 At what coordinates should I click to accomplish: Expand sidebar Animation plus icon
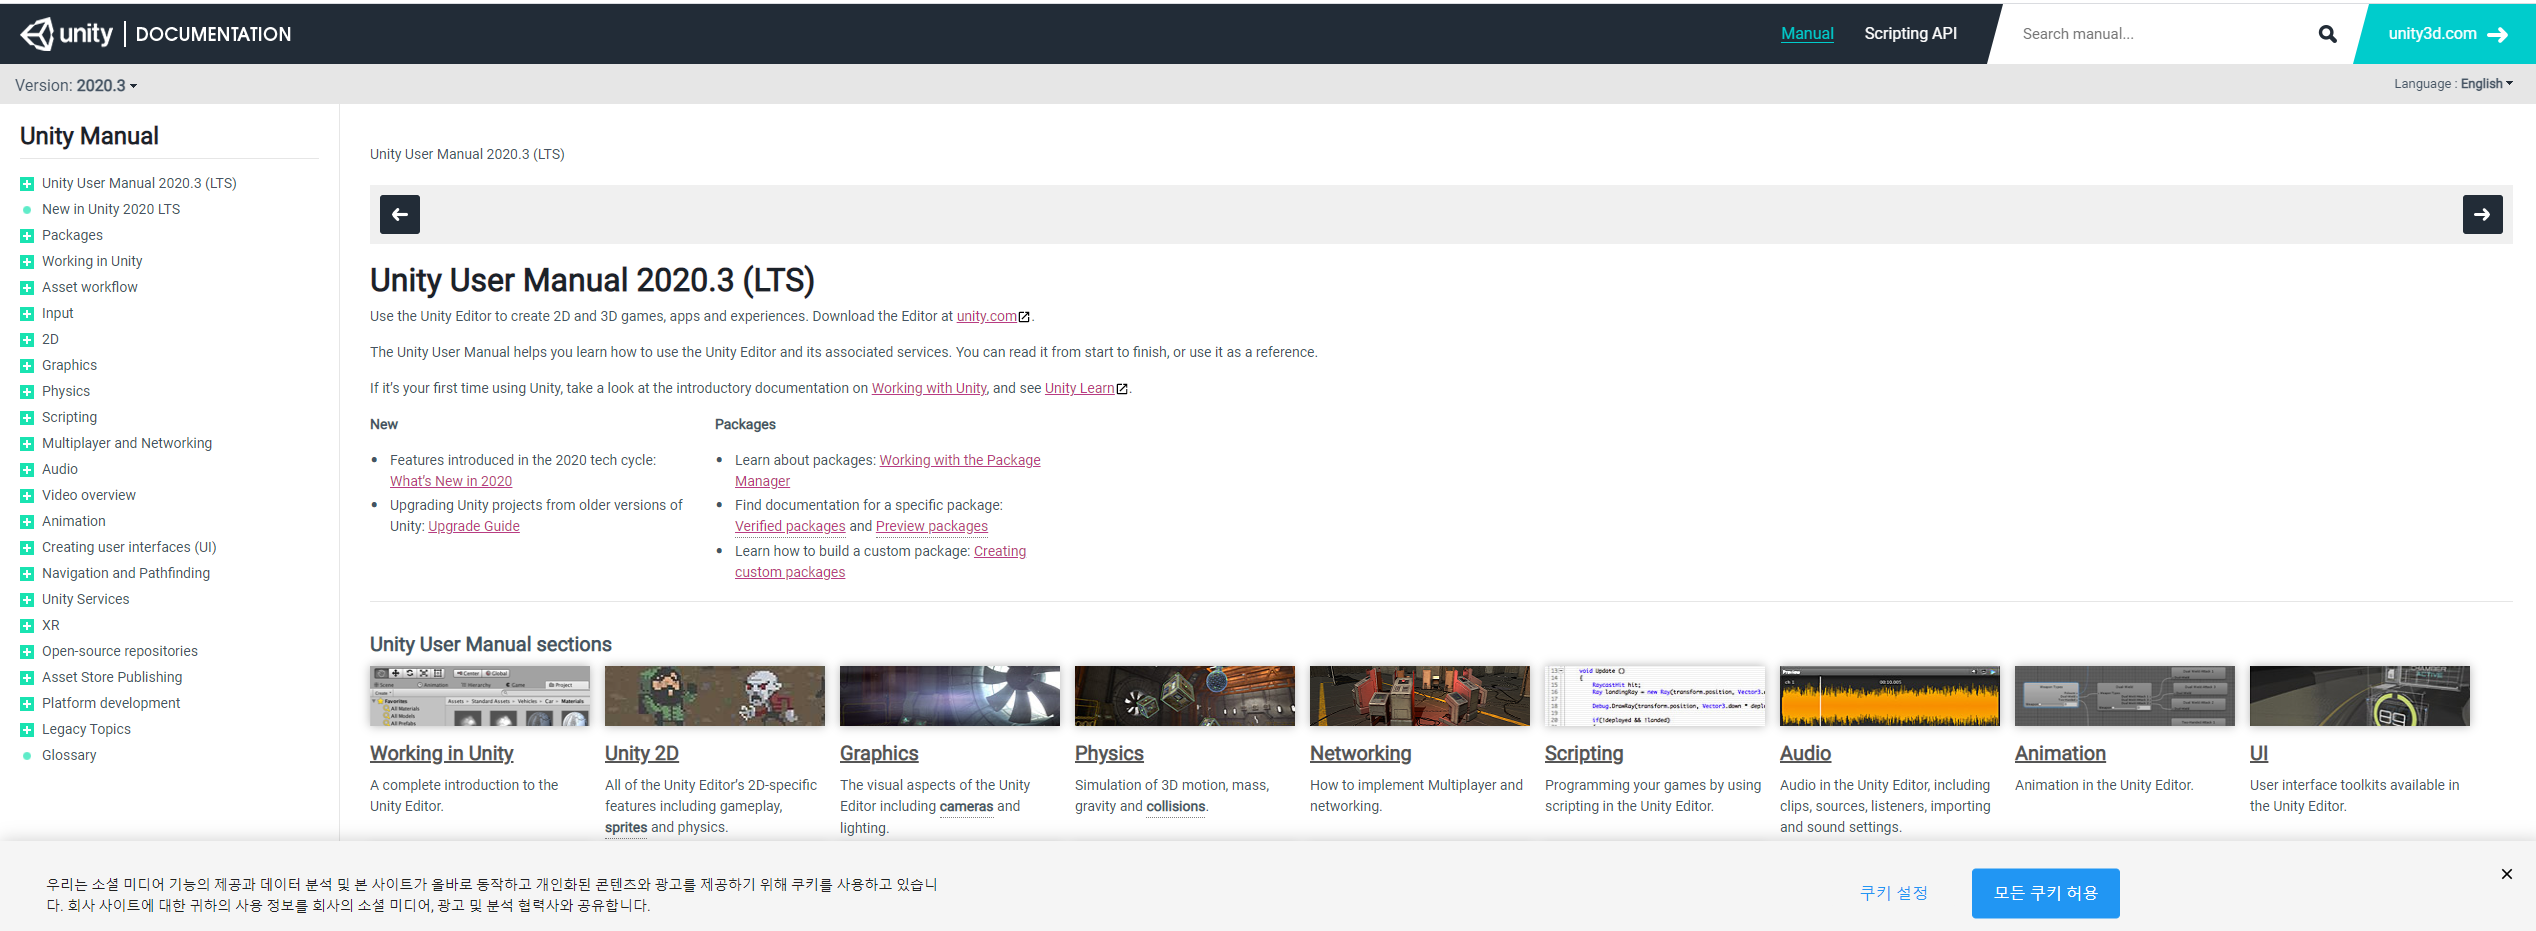click(x=27, y=522)
